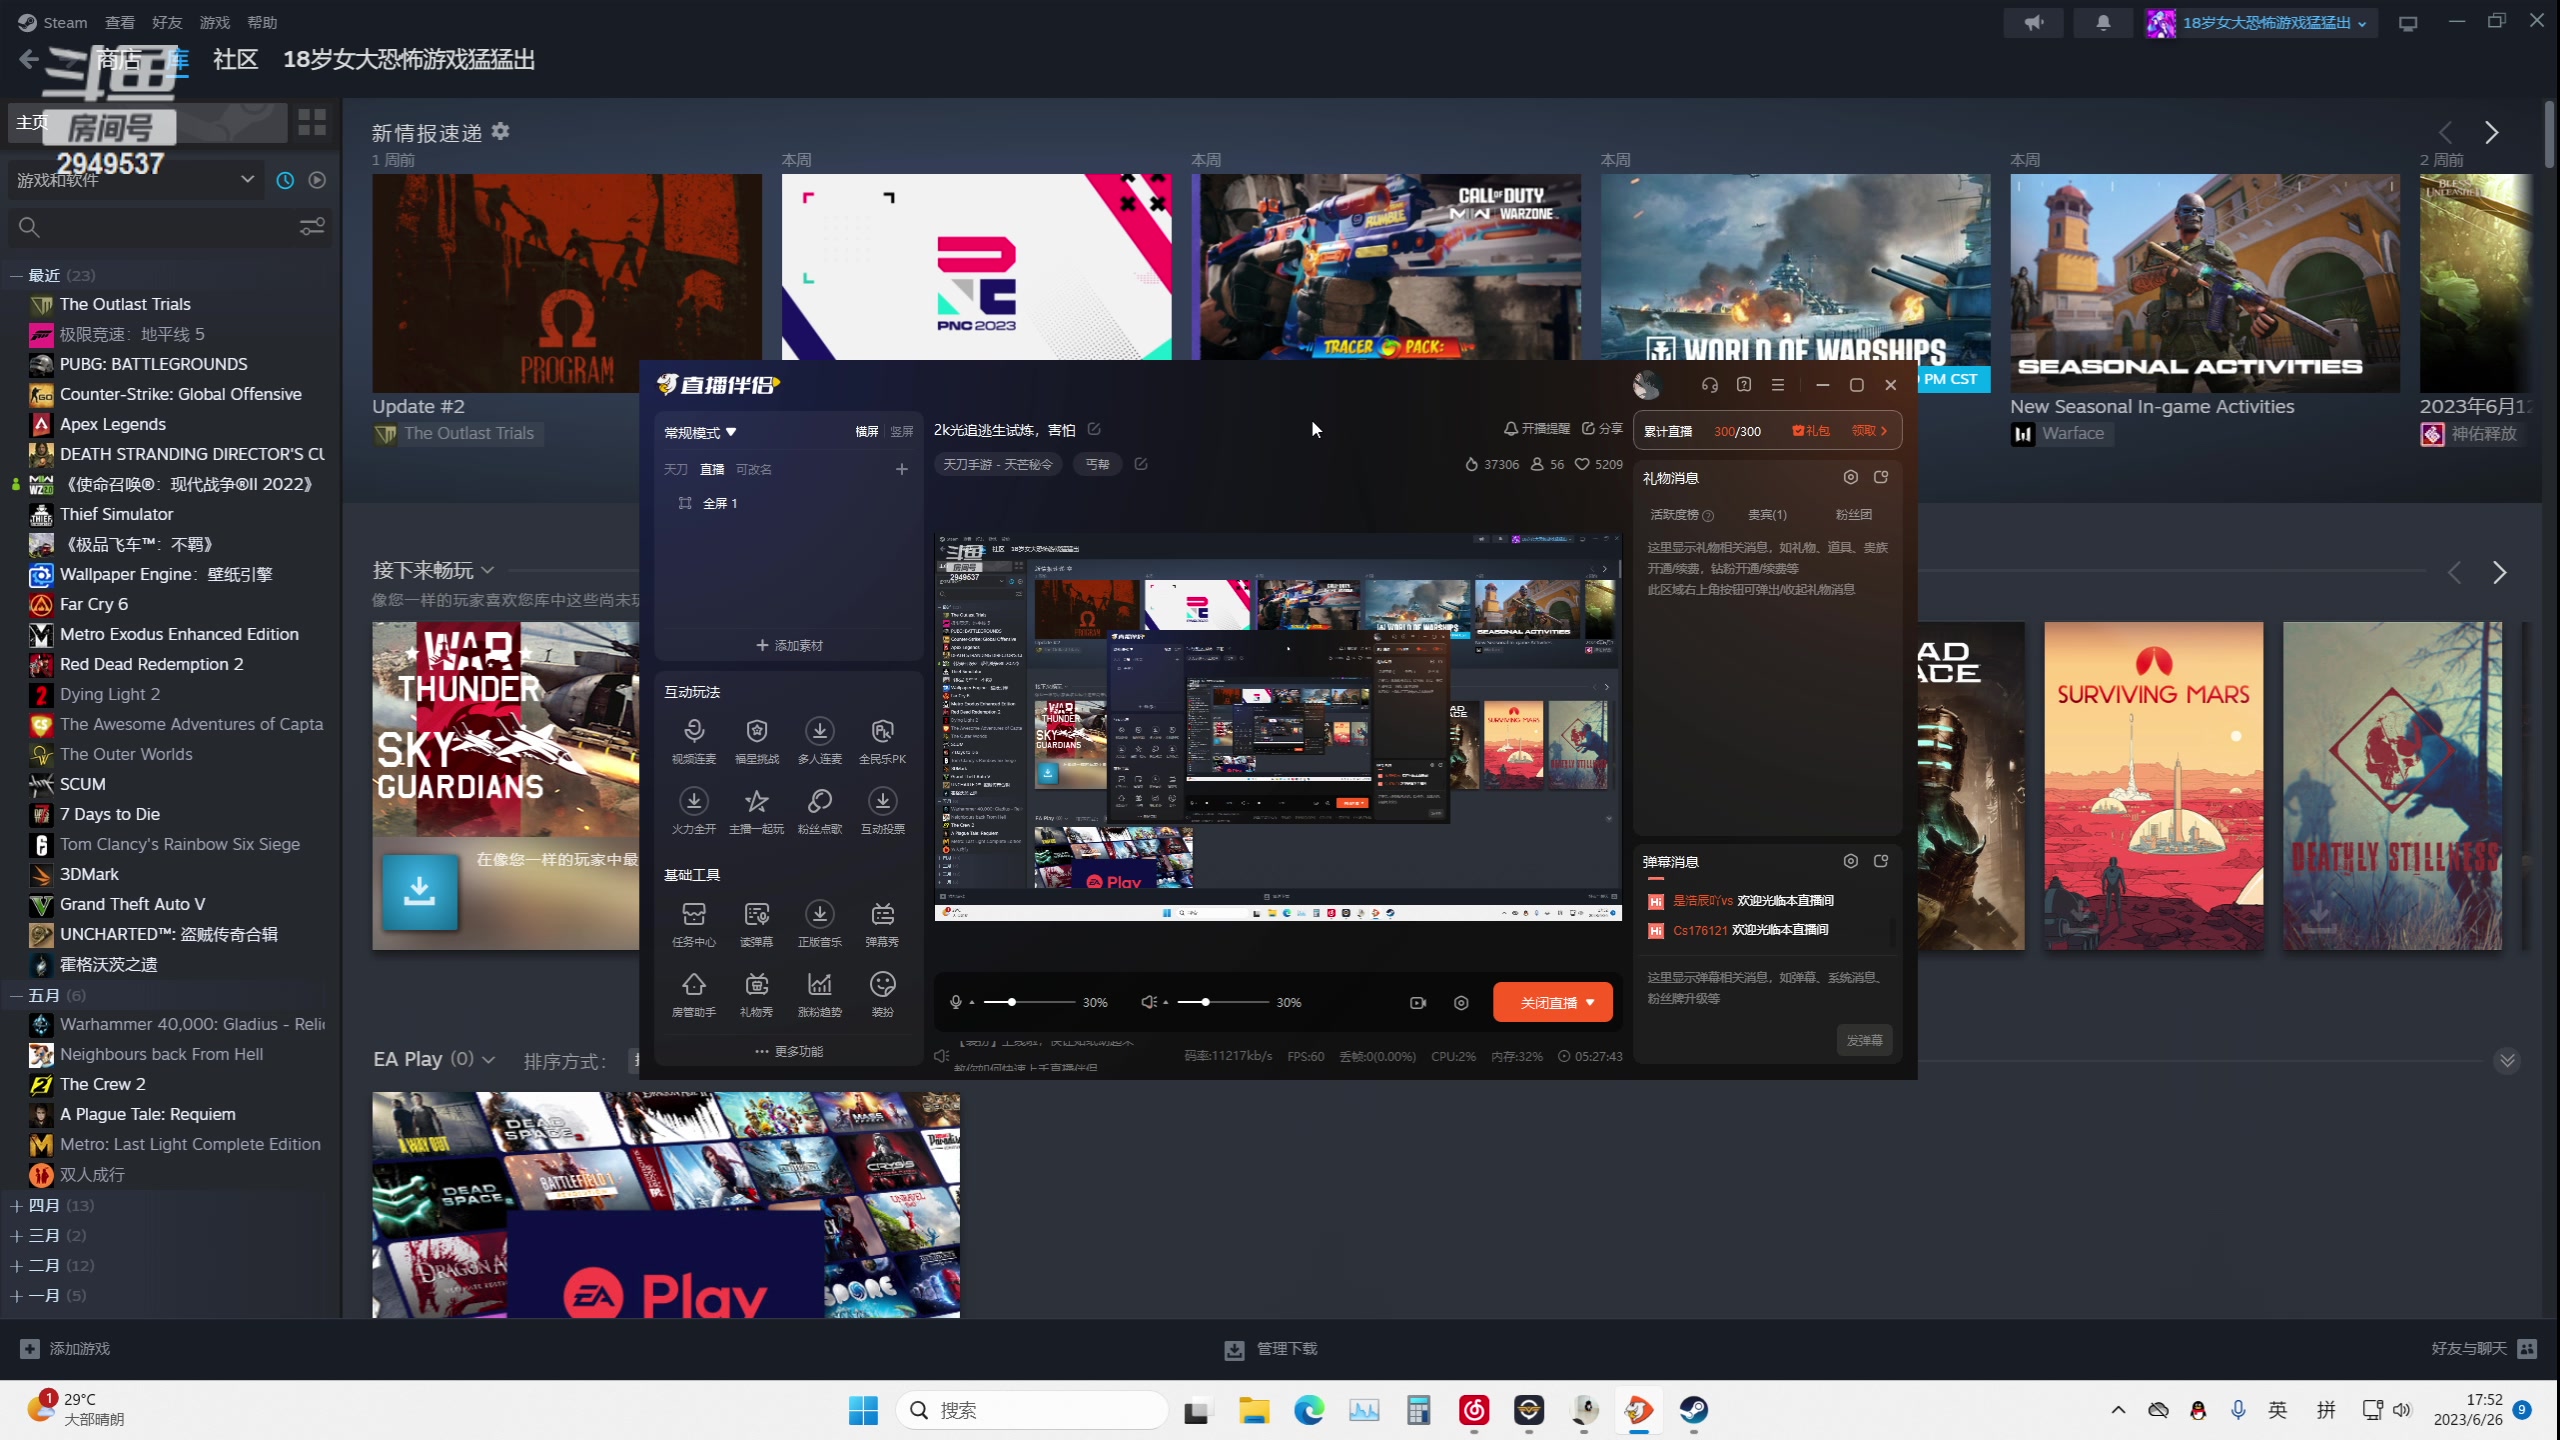Click 添加素材 button in stream editor

[x=788, y=645]
